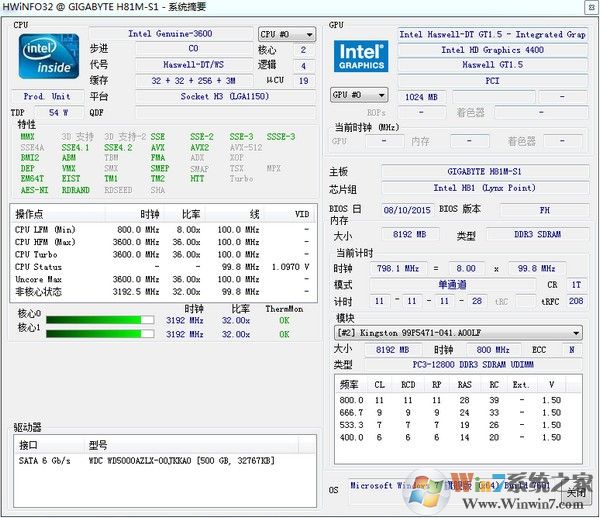Click the Haswell GT1.5 GPU codename field
The image size is (600, 518).
point(492,65)
